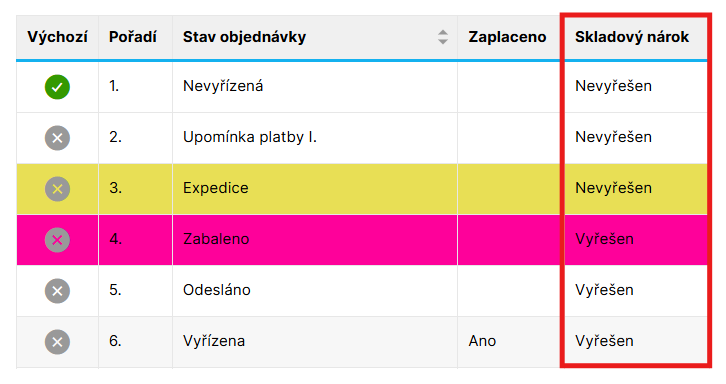726x384 pixels.
Task: Sort by Stav objednávky arrows icon
Action: click(443, 37)
